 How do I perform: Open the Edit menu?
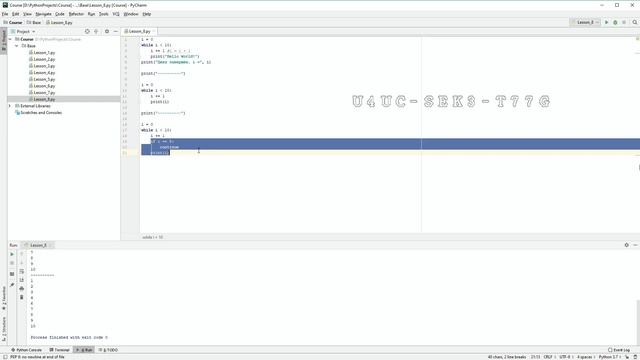tap(16, 14)
